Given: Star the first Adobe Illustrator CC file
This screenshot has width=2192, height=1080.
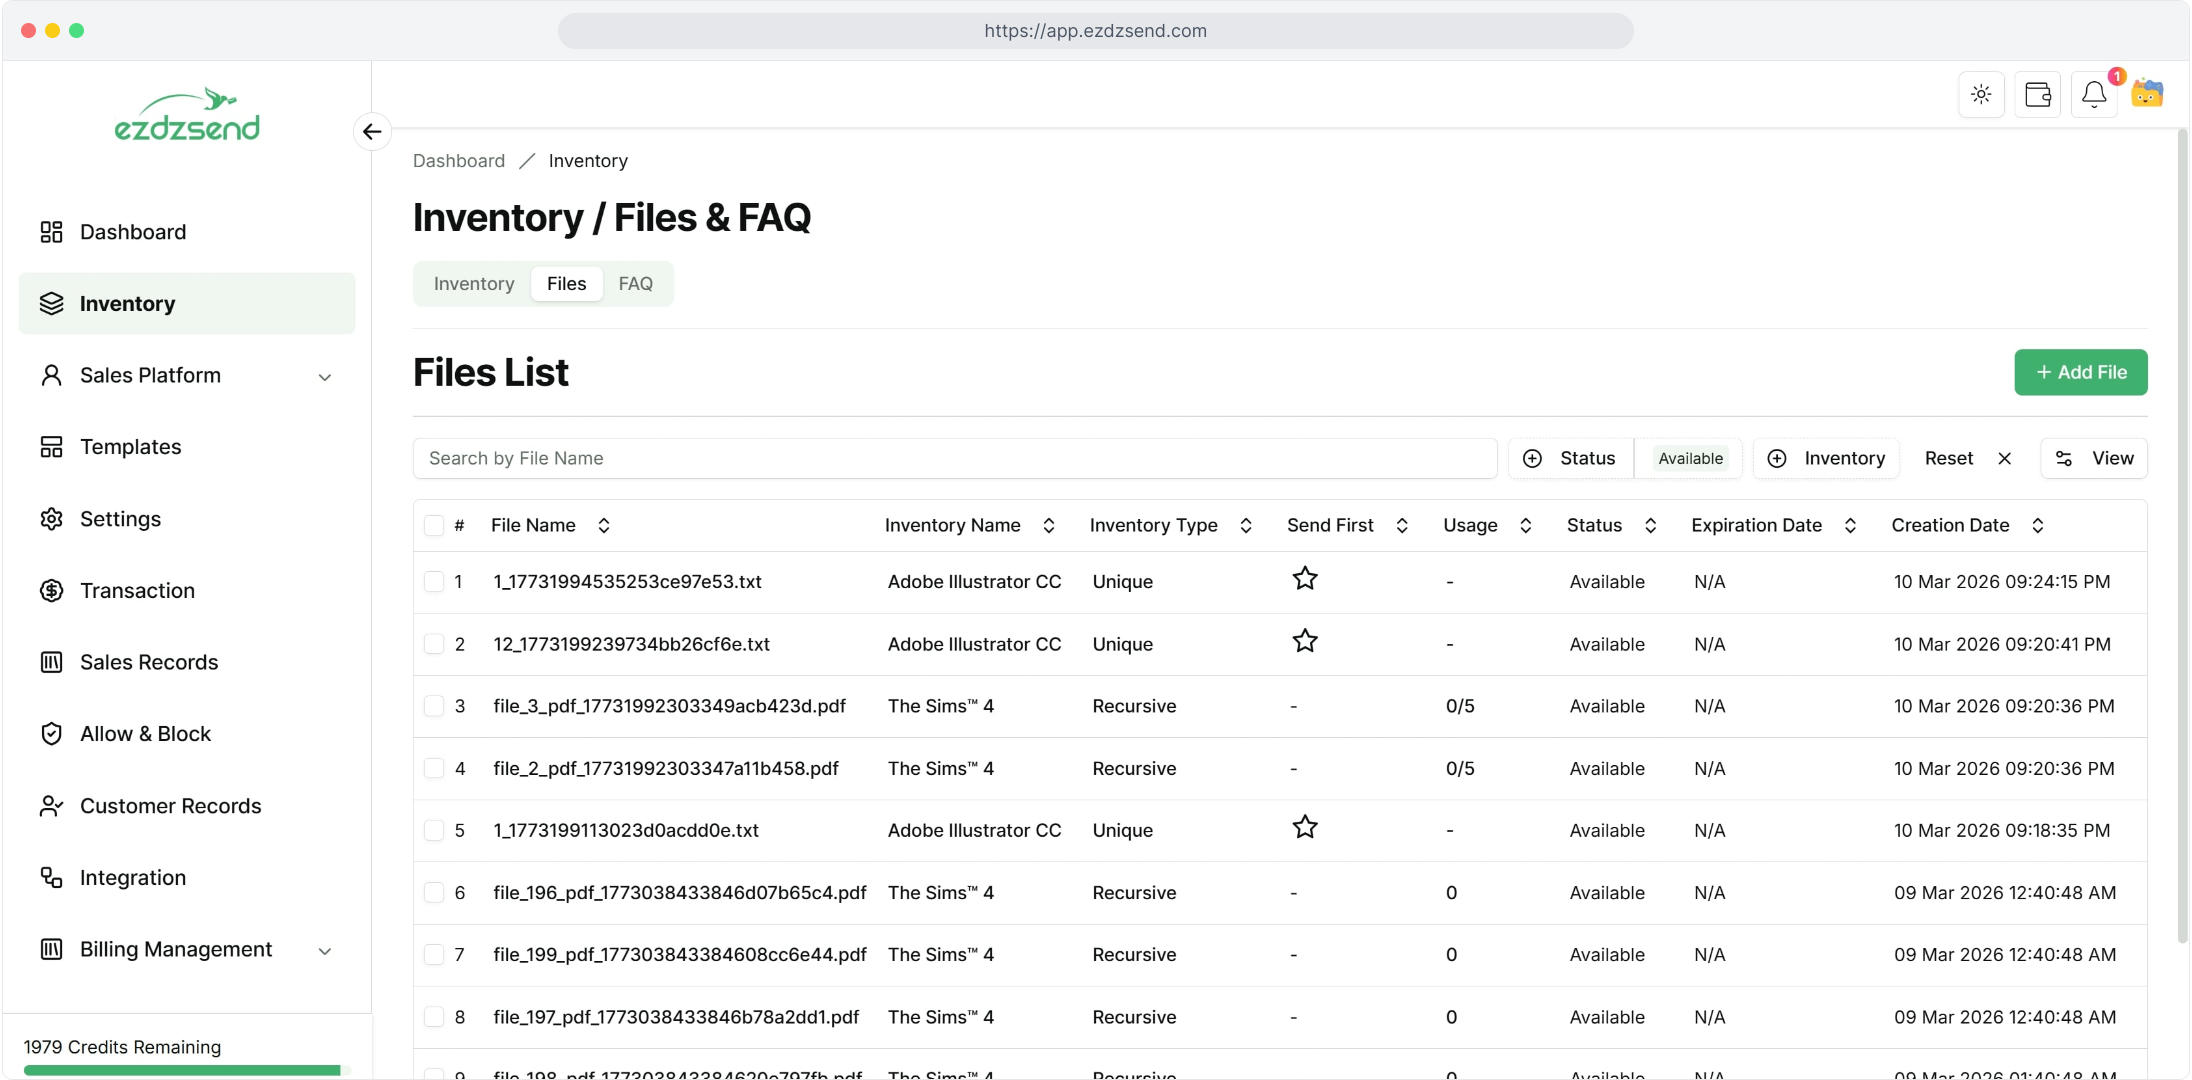Looking at the screenshot, I should [x=1305, y=579].
